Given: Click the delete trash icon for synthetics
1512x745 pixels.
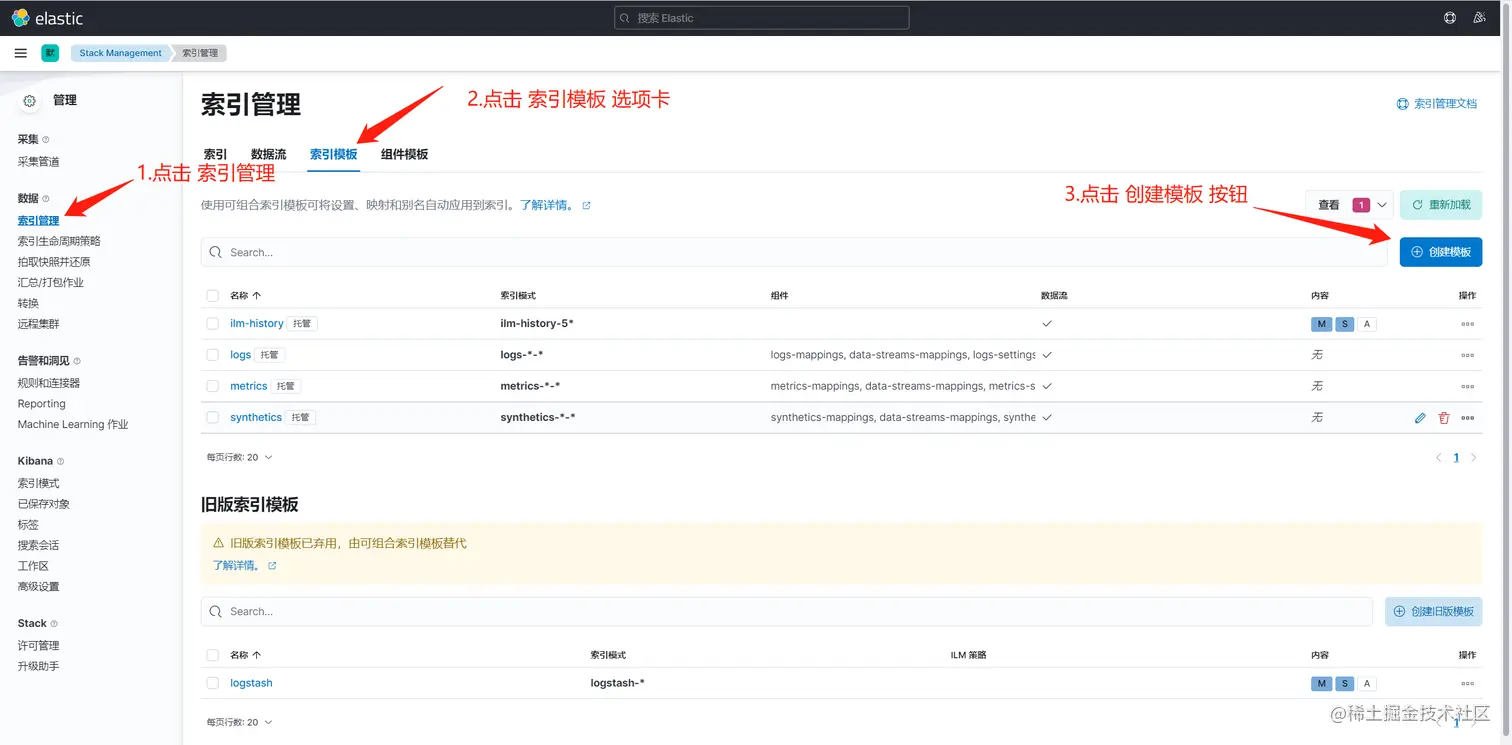Looking at the screenshot, I should click(x=1444, y=418).
